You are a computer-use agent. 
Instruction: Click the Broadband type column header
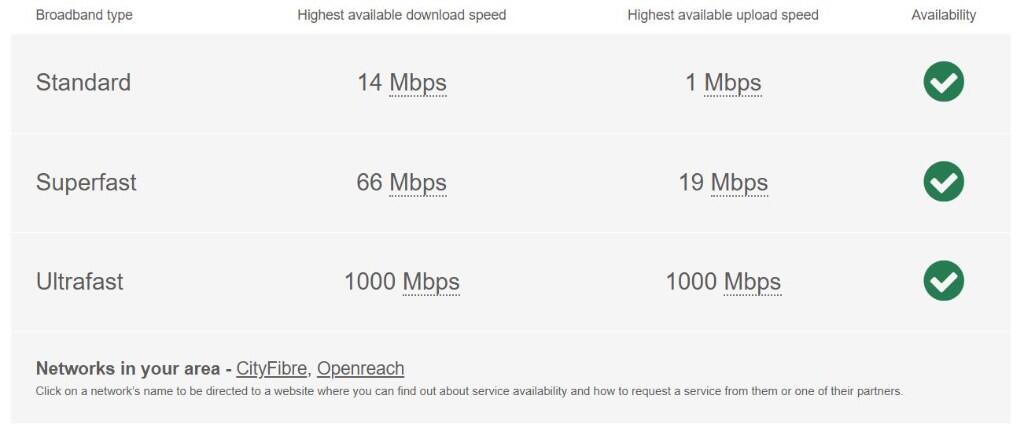pyautogui.click(x=84, y=15)
